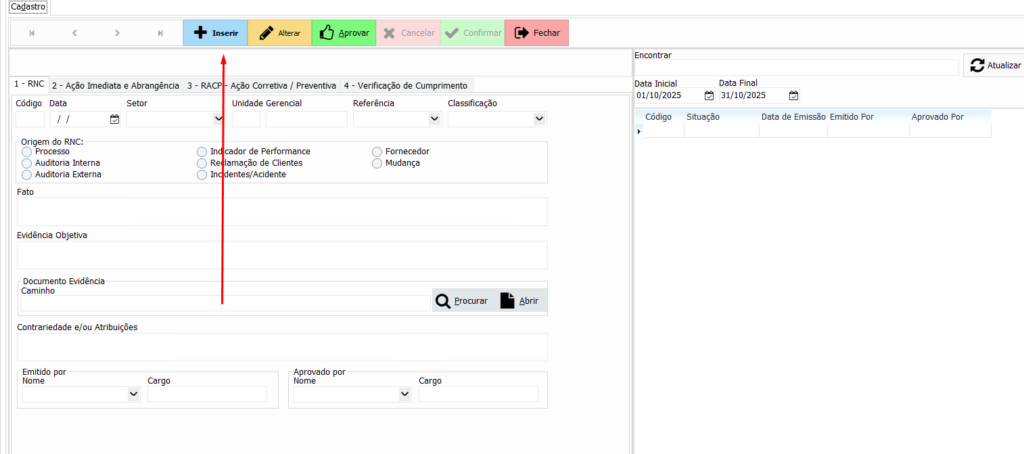1024x454 pixels.
Task: Click the Data de Emissão column header
Action: point(792,117)
